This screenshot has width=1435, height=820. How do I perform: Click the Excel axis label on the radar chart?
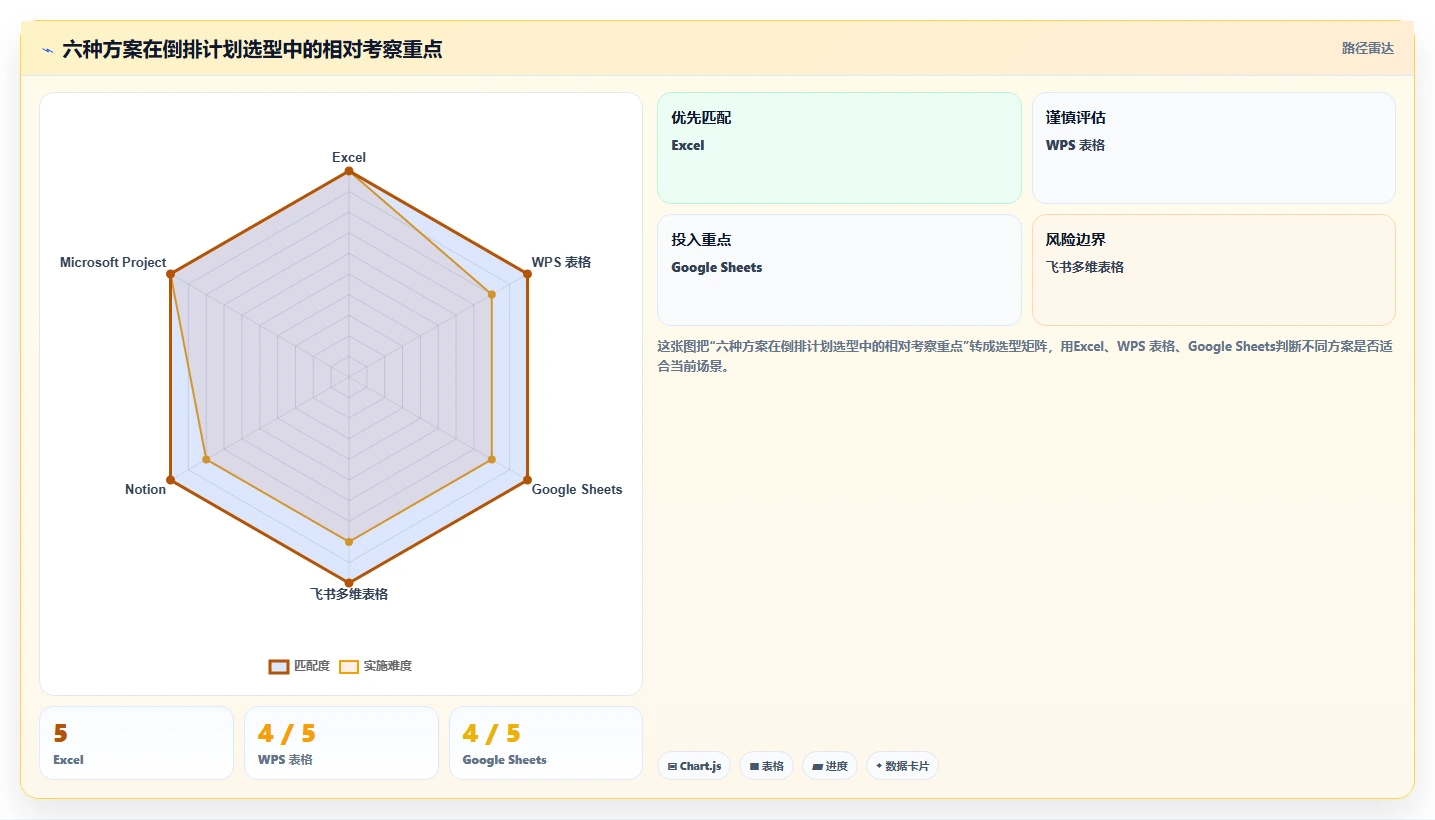pos(349,157)
